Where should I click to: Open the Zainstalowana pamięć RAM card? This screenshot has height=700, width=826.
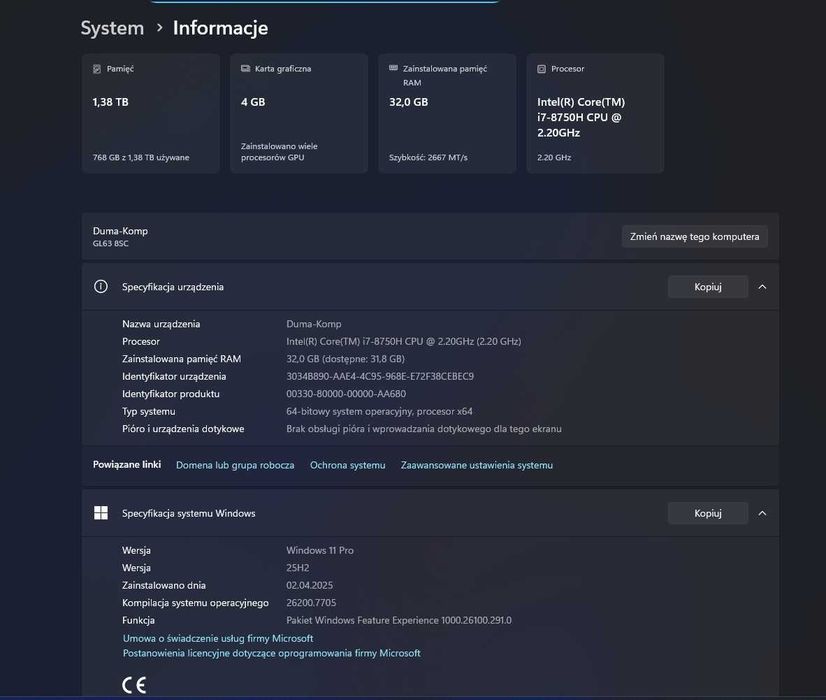[x=447, y=113]
